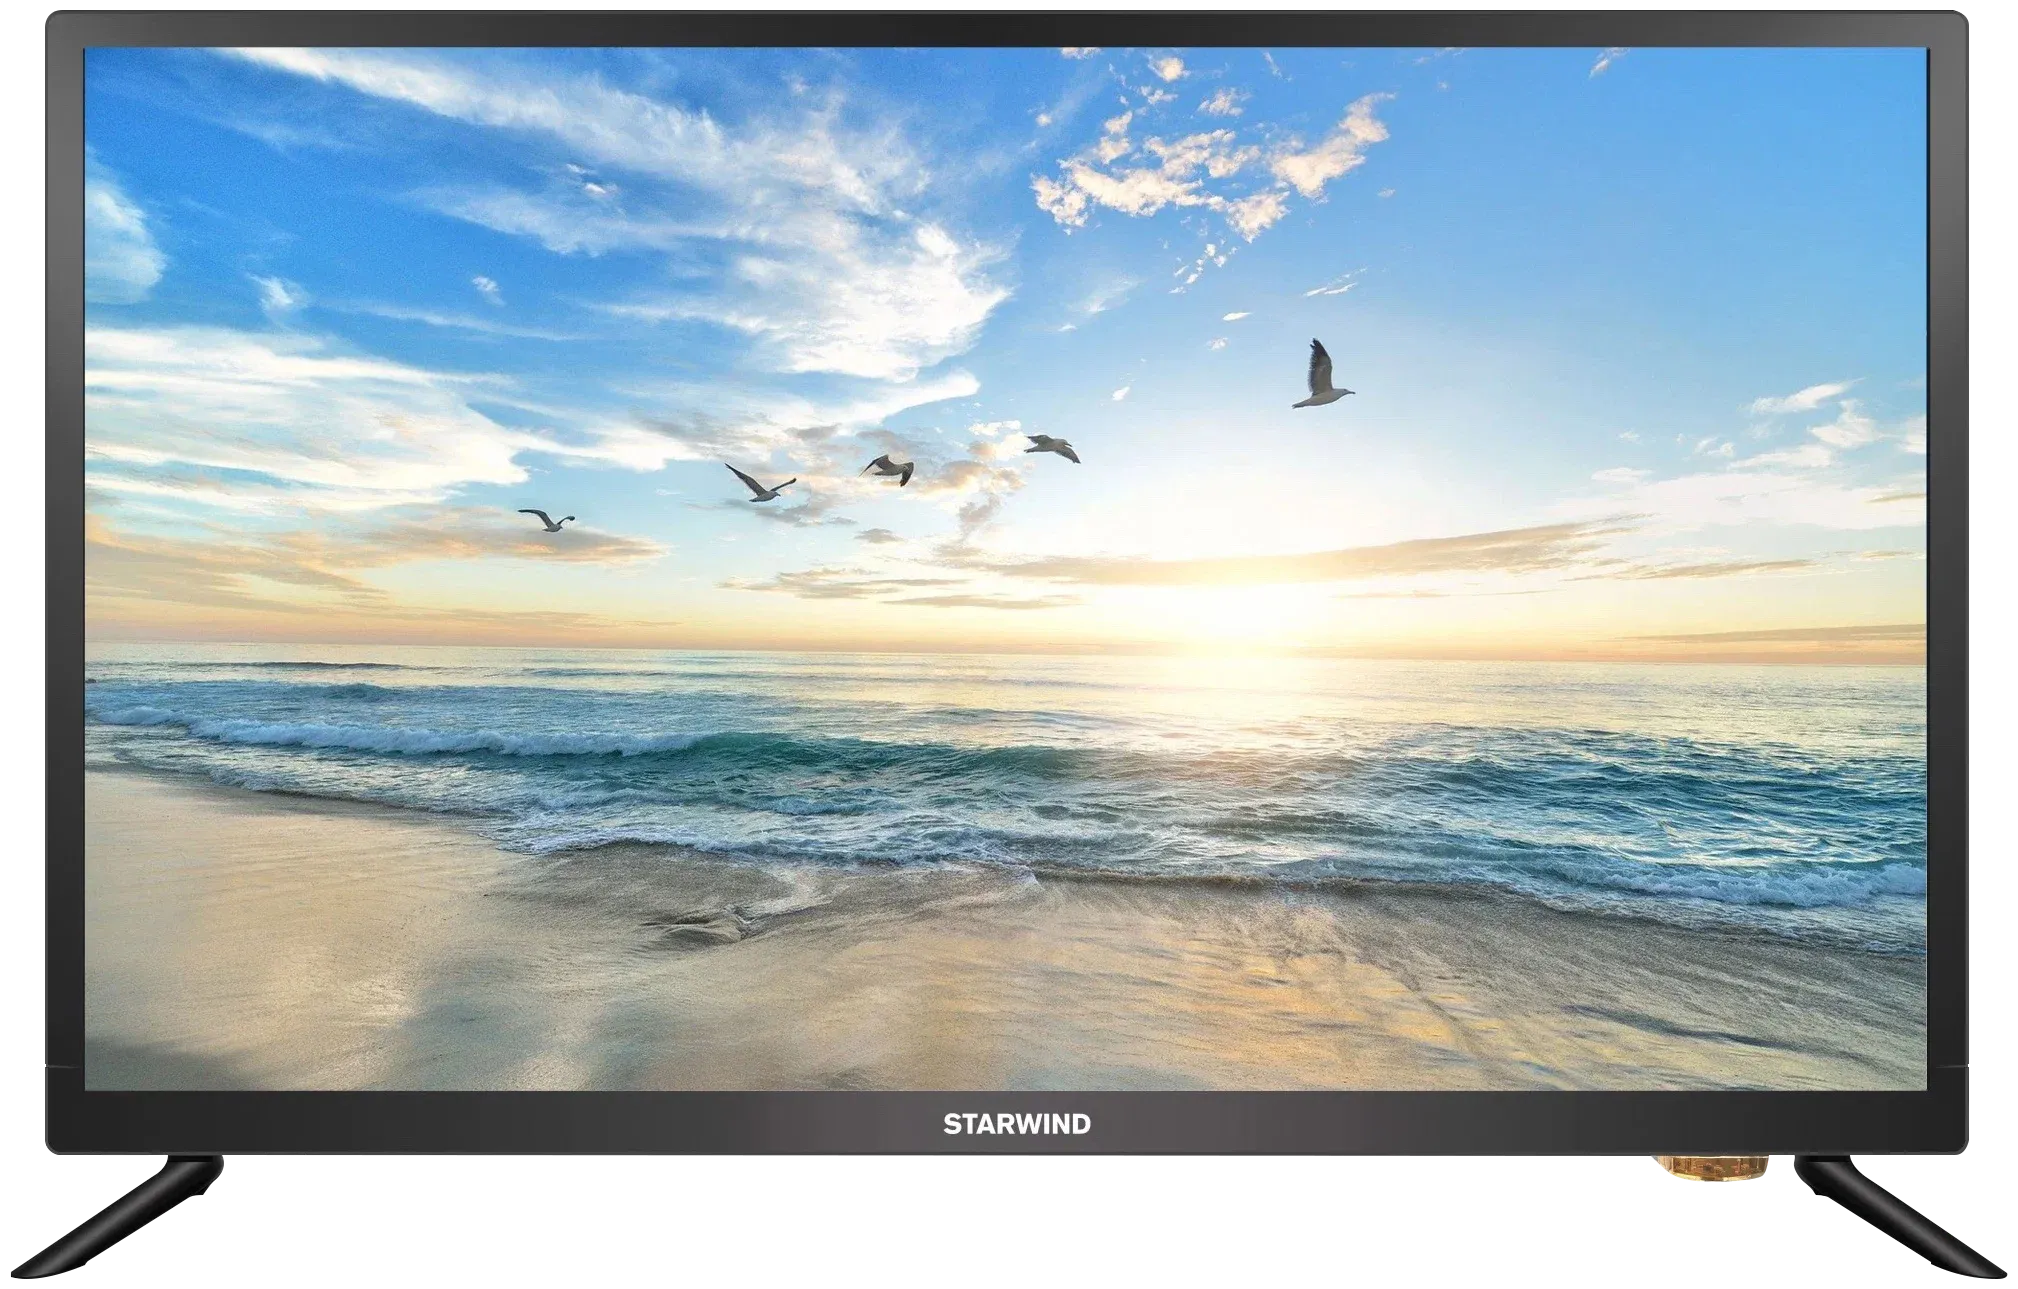Click the highest-flying seagull on the screen
2018x1289 pixels.
pos(1322,374)
